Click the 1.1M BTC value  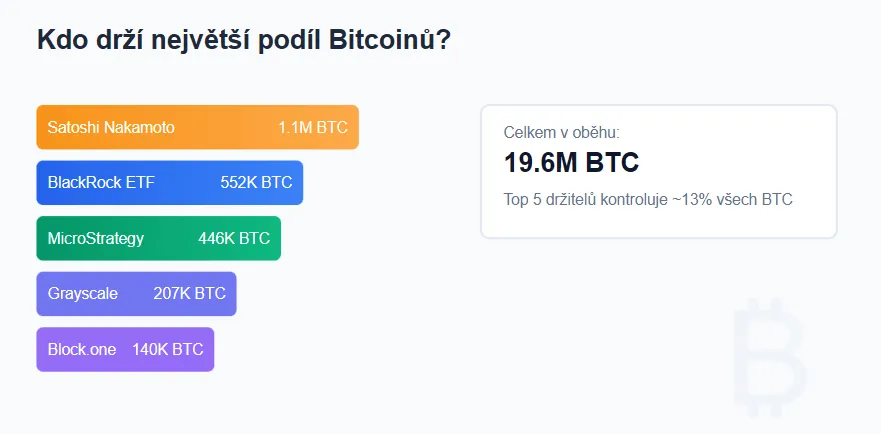(313, 127)
